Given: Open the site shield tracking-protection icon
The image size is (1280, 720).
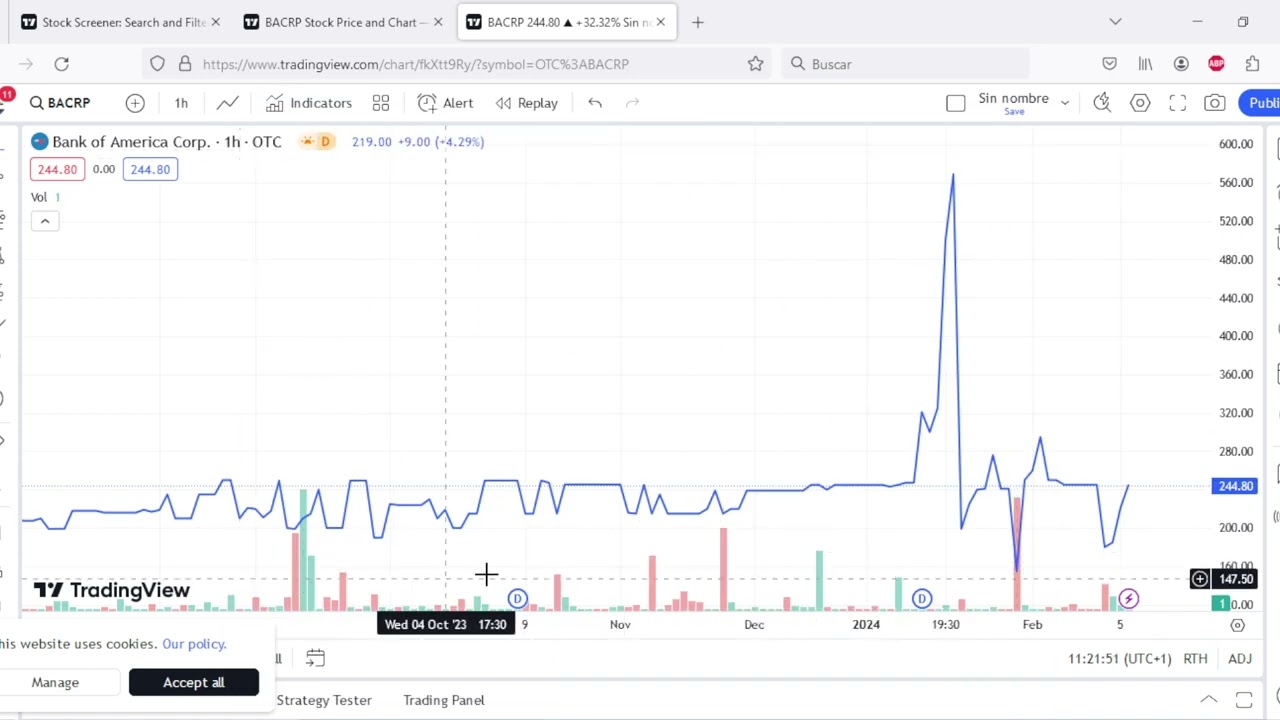Looking at the screenshot, I should 157,64.
